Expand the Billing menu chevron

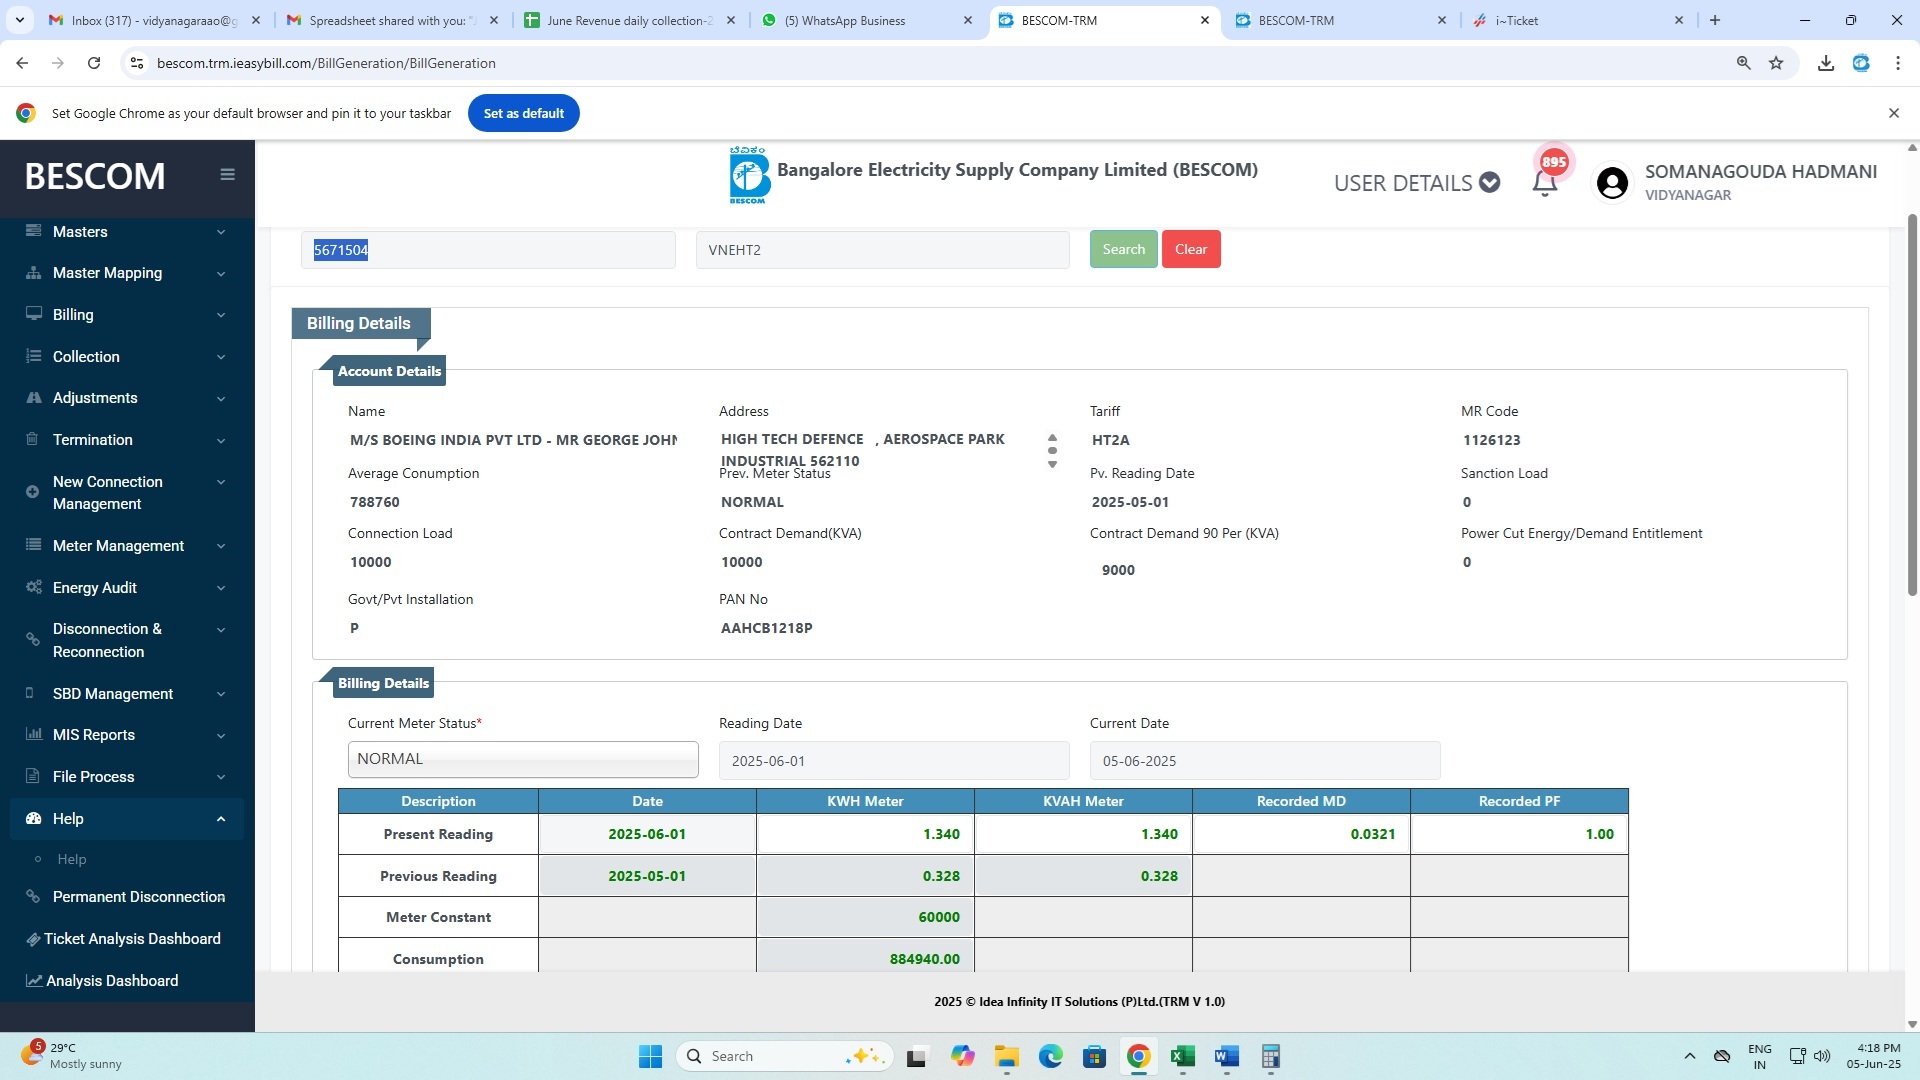[x=221, y=315]
